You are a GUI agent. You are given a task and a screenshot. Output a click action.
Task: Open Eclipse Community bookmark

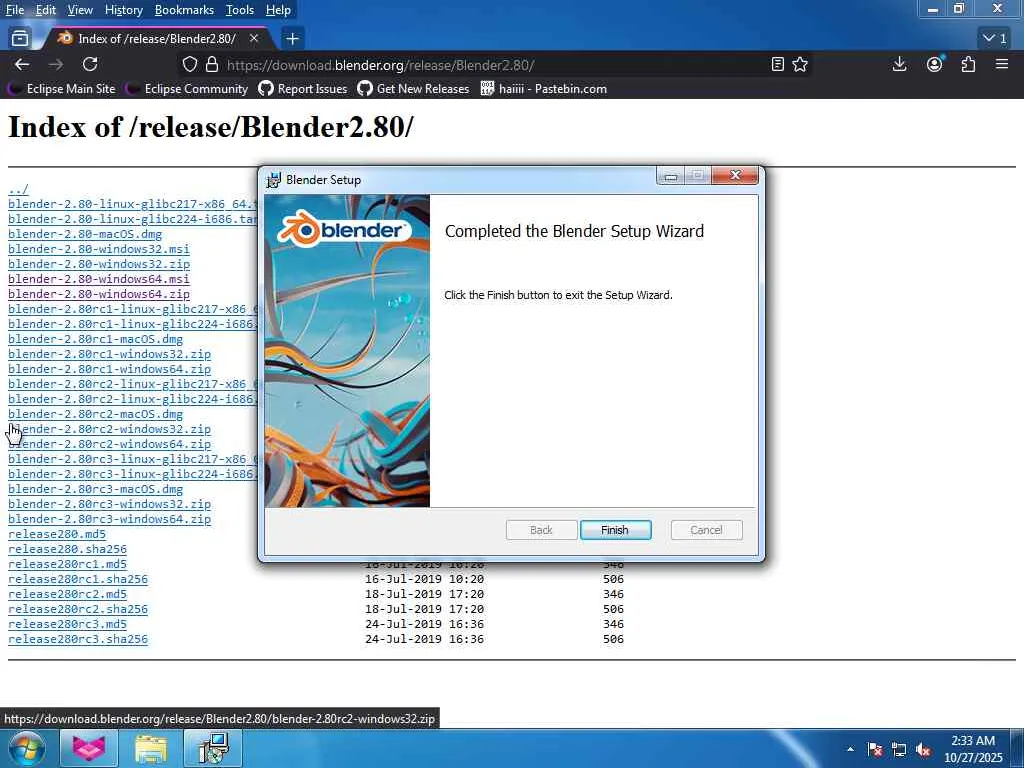pyautogui.click(x=187, y=89)
